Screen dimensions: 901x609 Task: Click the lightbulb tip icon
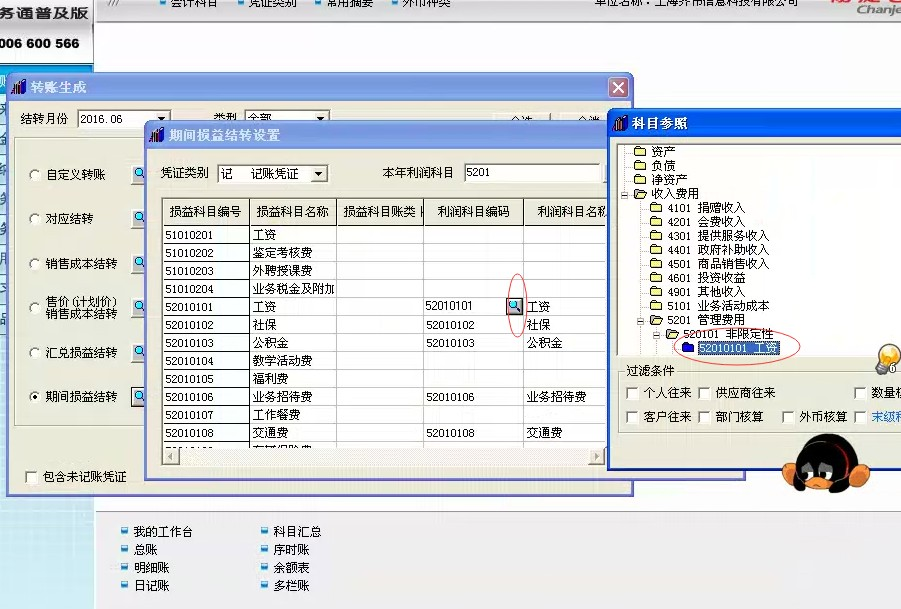click(x=887, y=357)
